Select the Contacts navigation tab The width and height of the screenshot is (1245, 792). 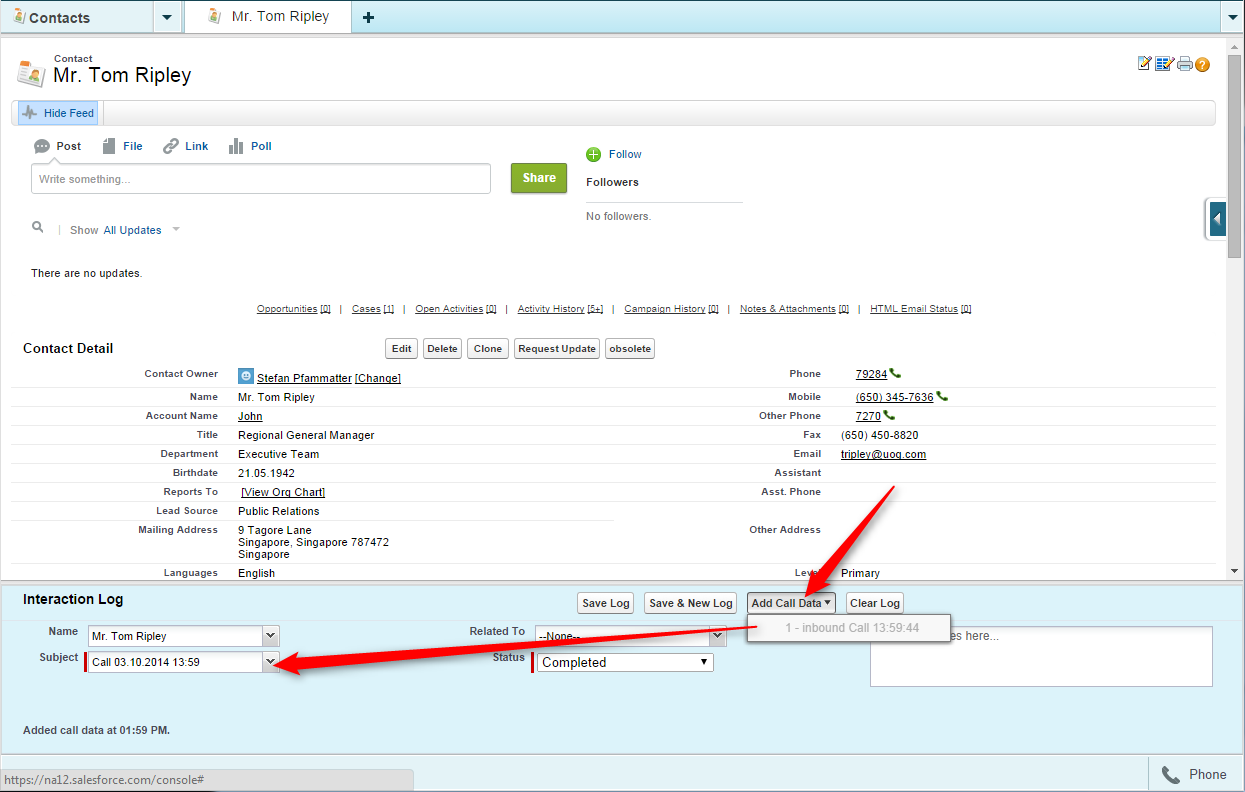click(x=77, y=17)
